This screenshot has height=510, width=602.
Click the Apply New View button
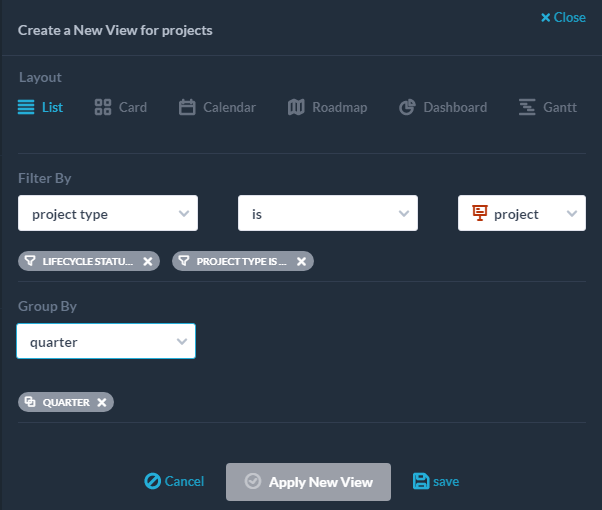308,482
